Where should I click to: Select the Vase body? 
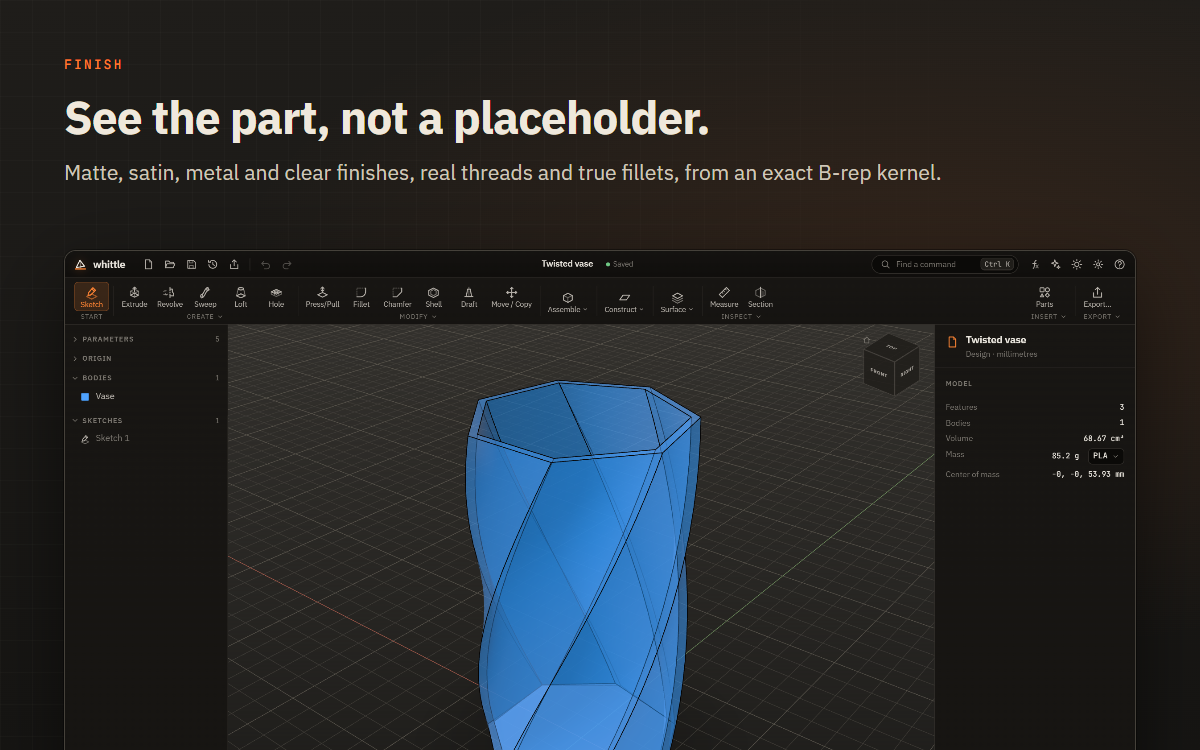tap(146, 396)
